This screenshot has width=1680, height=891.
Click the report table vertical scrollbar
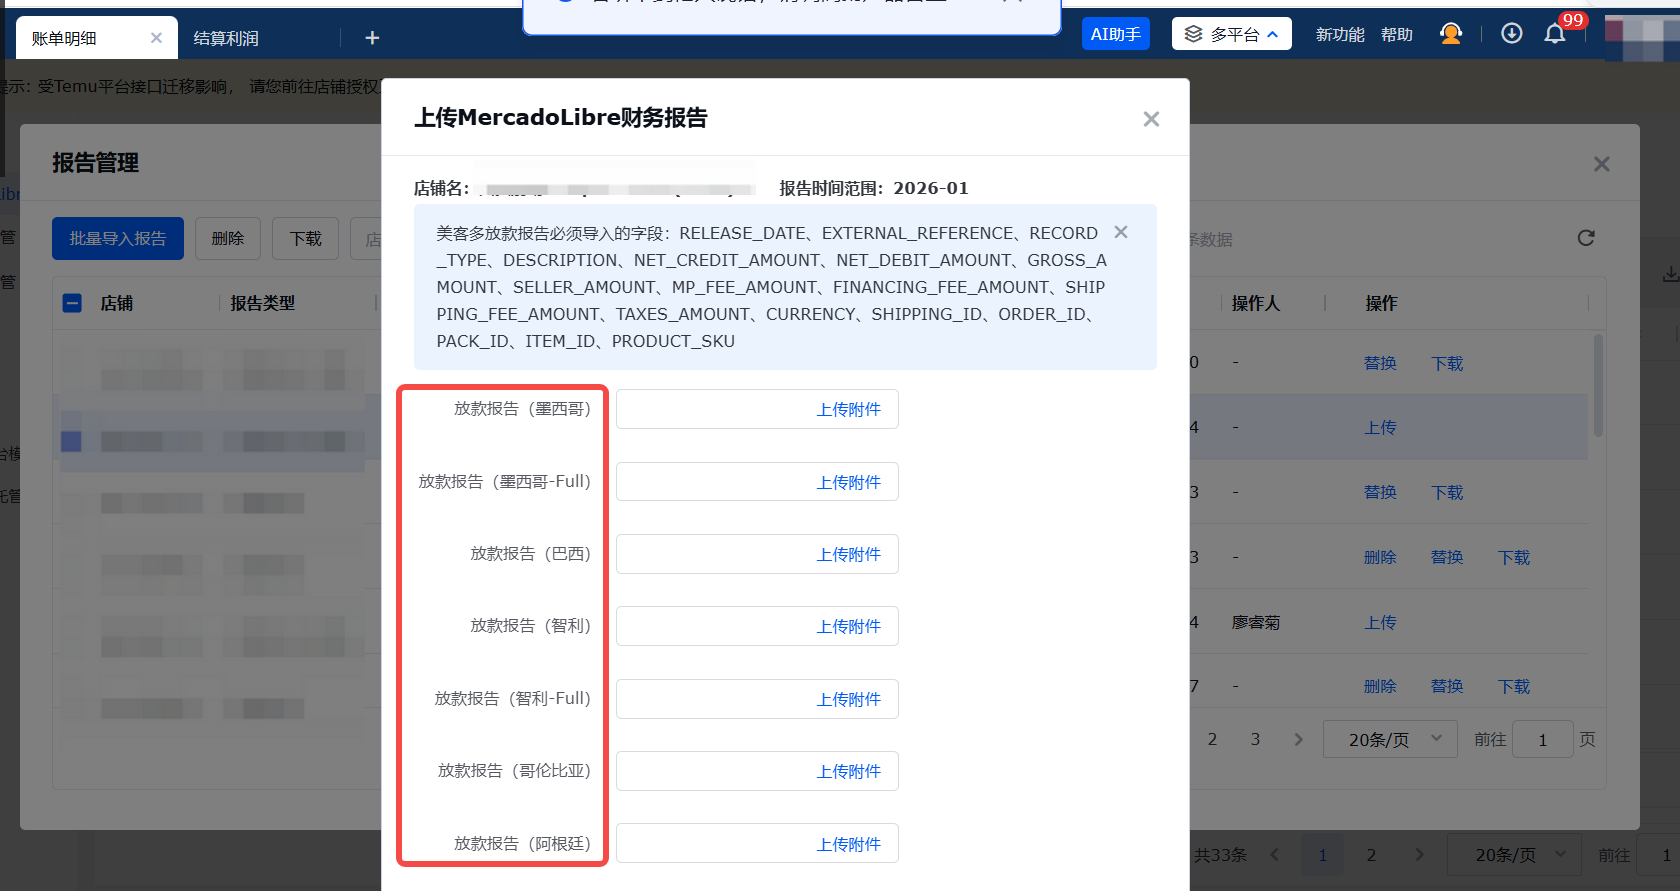tap(1598, 385)
